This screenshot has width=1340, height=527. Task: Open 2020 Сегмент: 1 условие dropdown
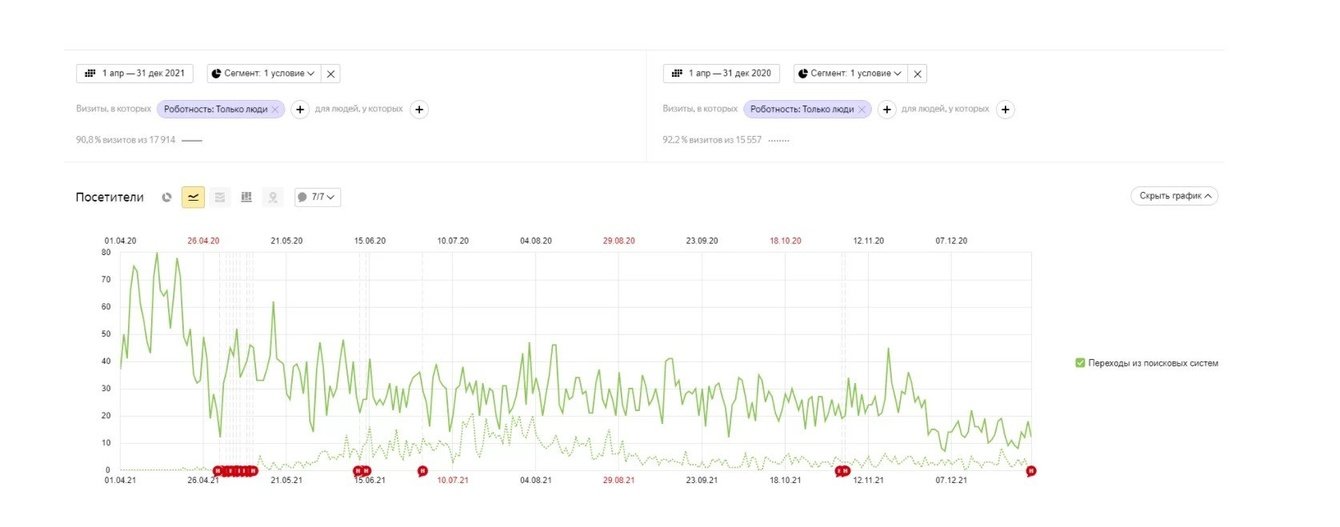point(850,73)
